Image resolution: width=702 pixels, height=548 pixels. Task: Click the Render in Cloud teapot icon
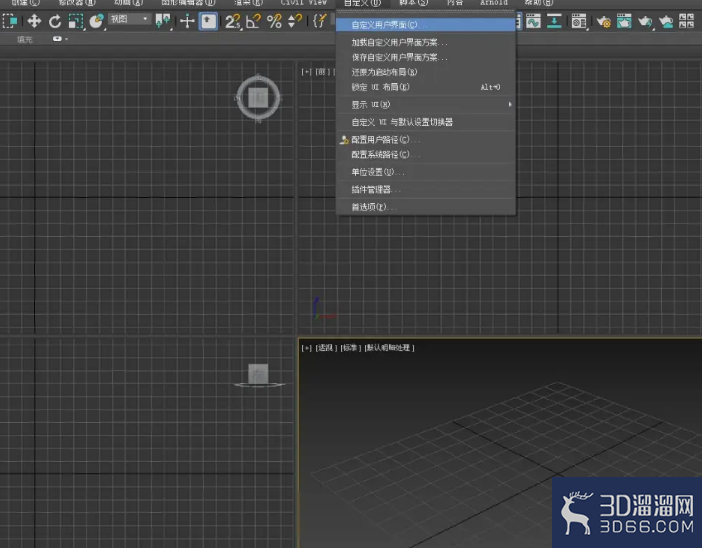(x=666, y=21)
